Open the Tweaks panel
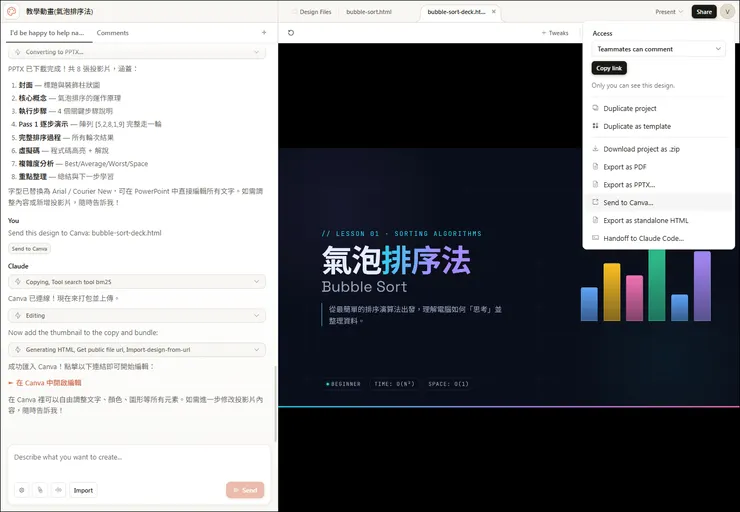The height and width of the screenshot is (512, 740). click(x=555, y=33)
